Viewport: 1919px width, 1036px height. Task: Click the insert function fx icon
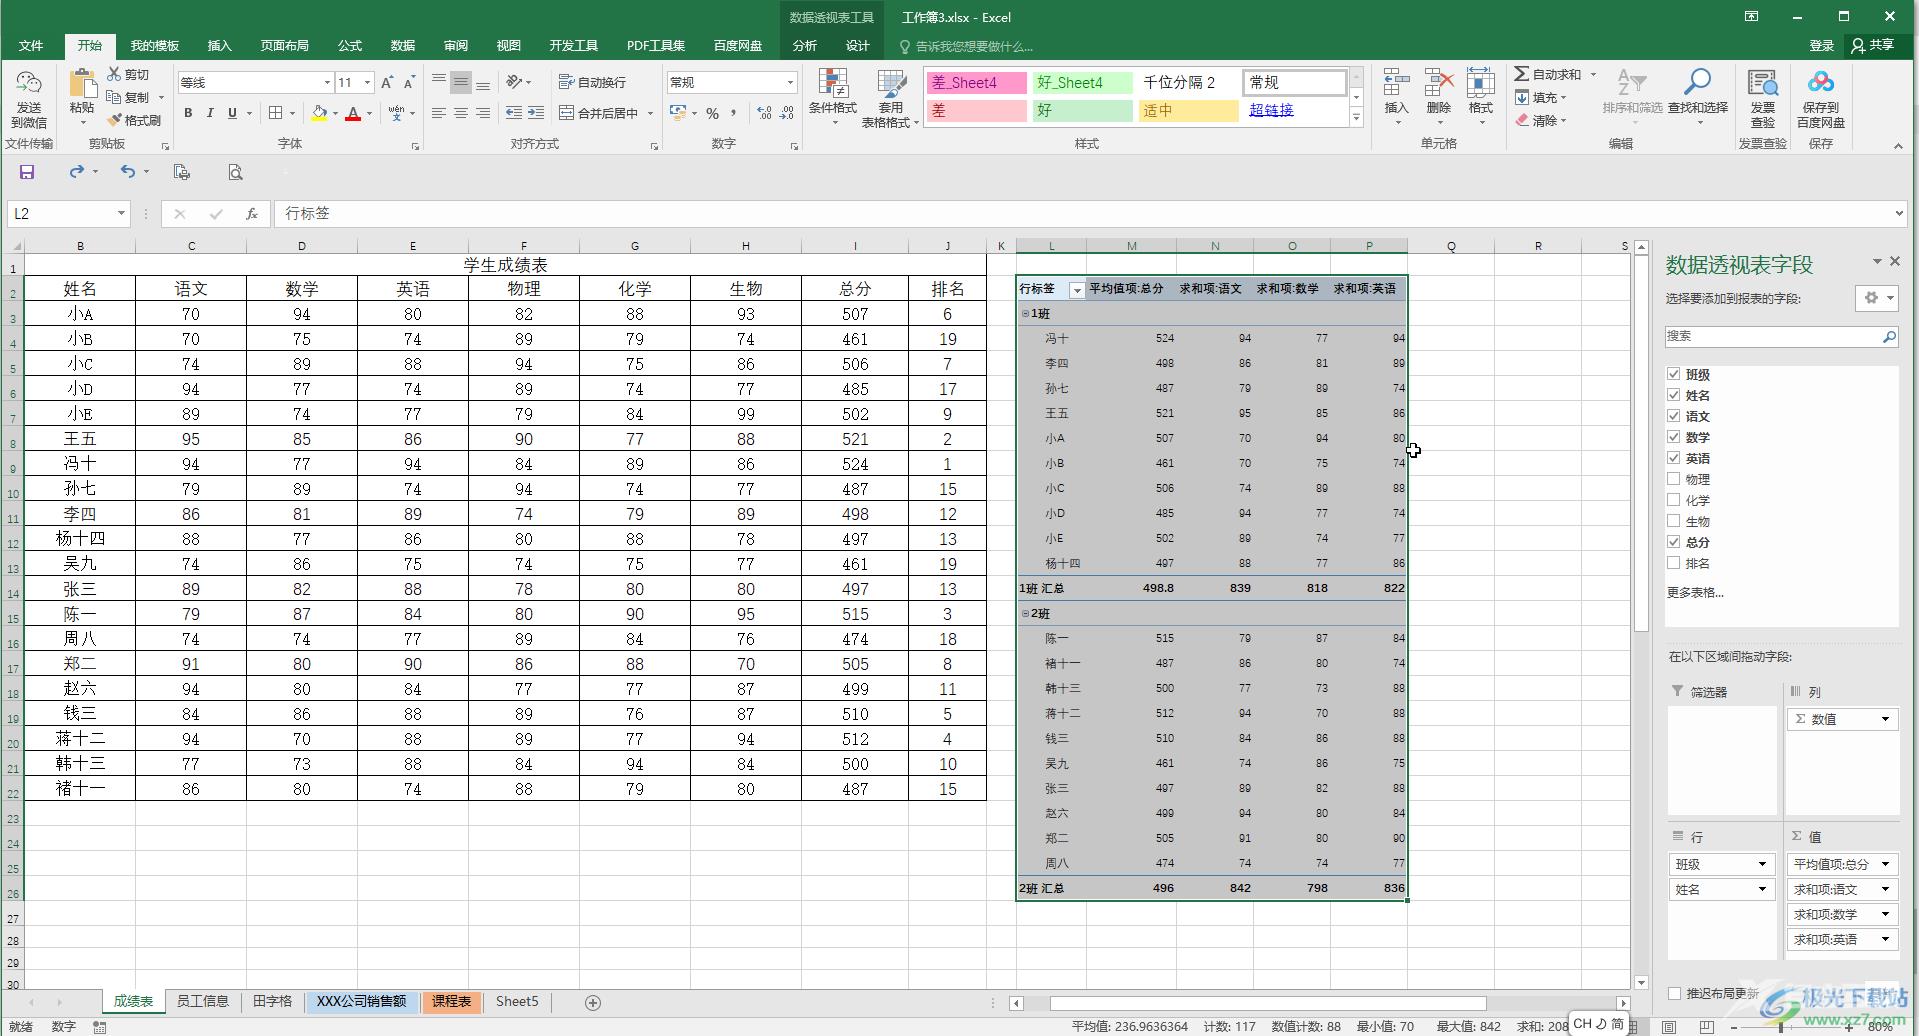(252, 213)
